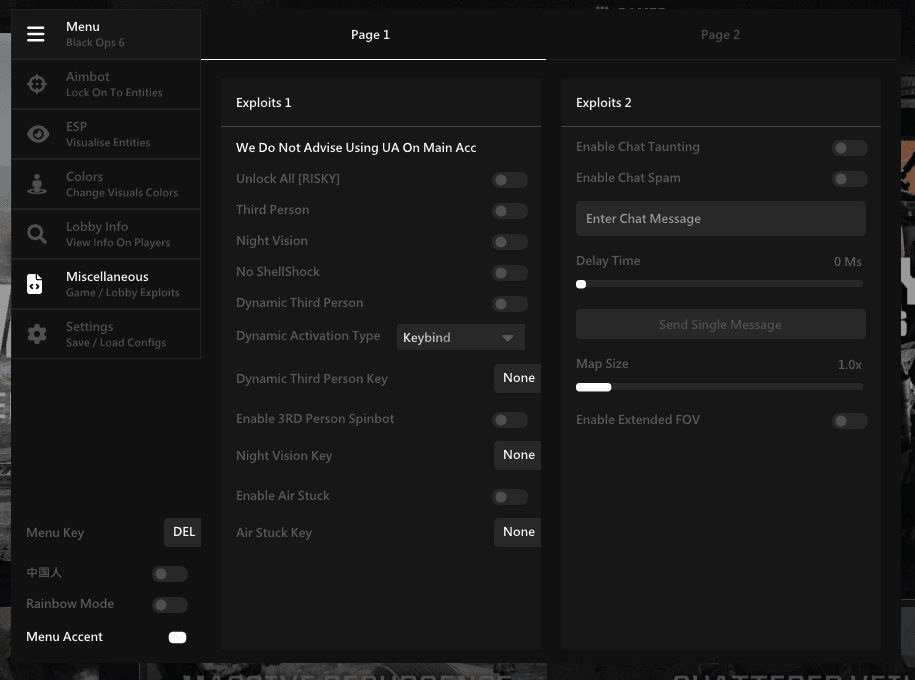Viewport: 915px width, 680px height.
Task: Click the Map Size slider track
Action: coord(720,387)
